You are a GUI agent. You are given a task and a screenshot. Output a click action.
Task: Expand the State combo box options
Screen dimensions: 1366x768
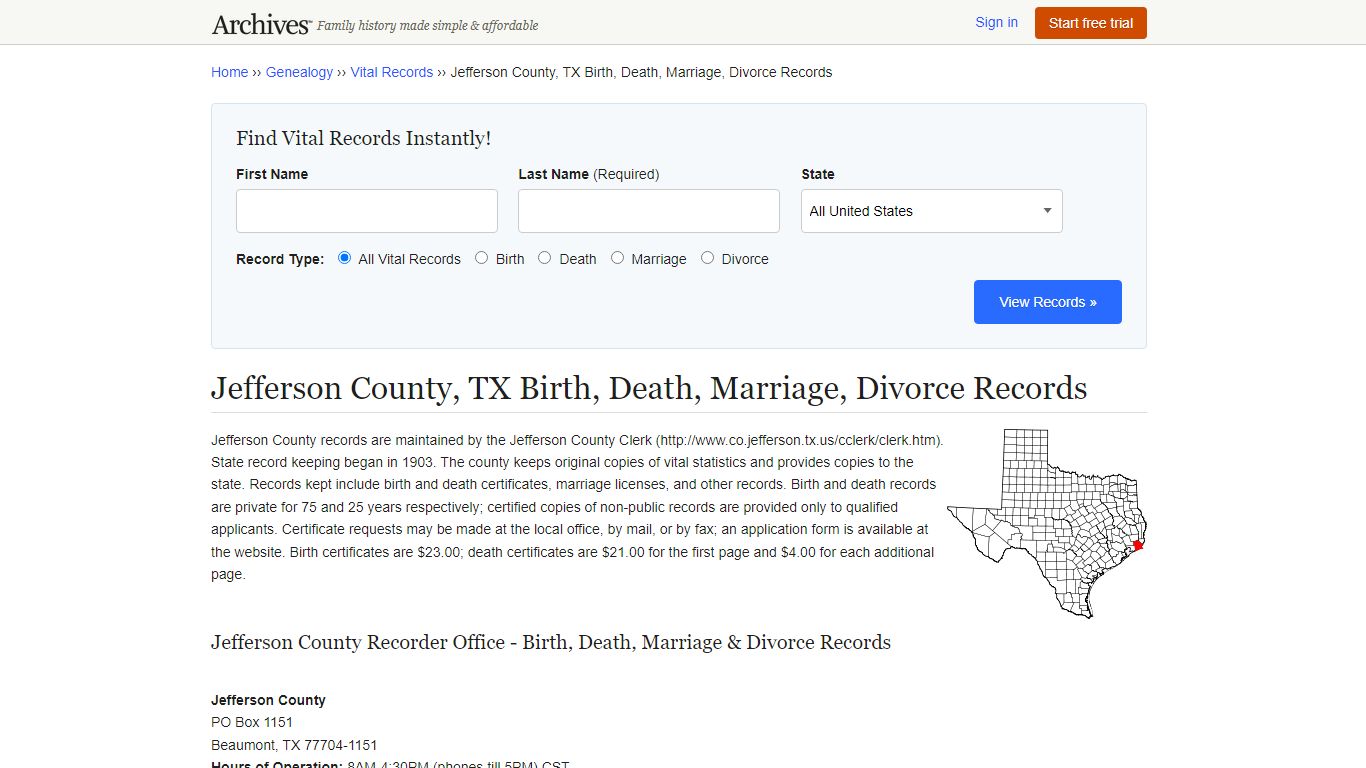pyautogui.click(x=1046, y=211)
